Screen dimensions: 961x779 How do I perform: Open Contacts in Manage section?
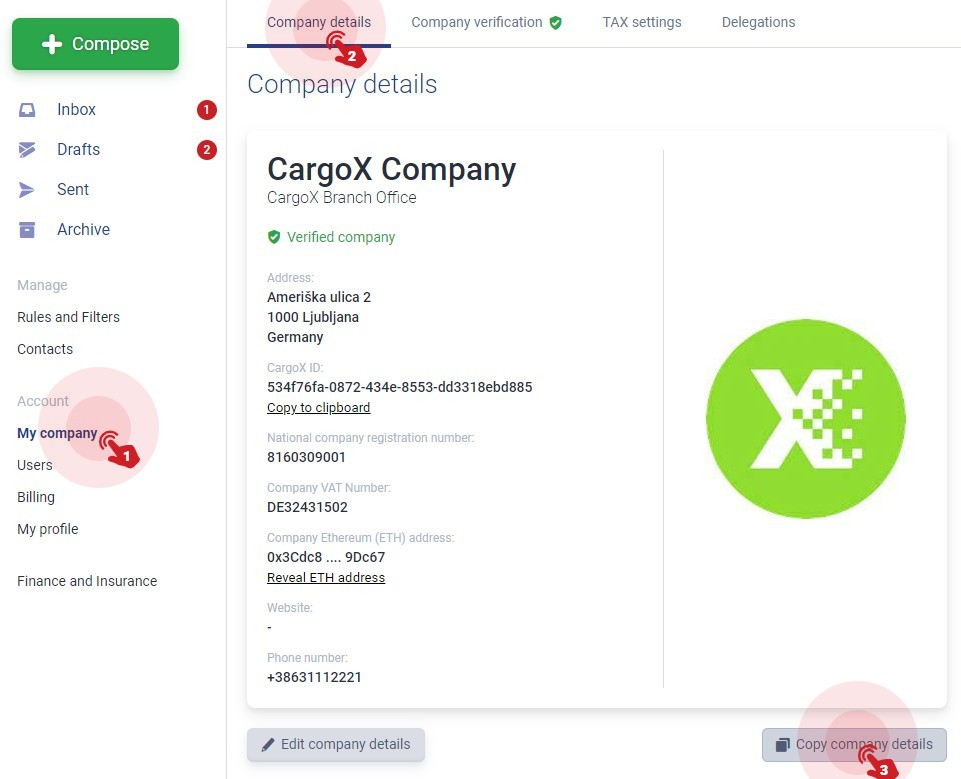[45, 349]
